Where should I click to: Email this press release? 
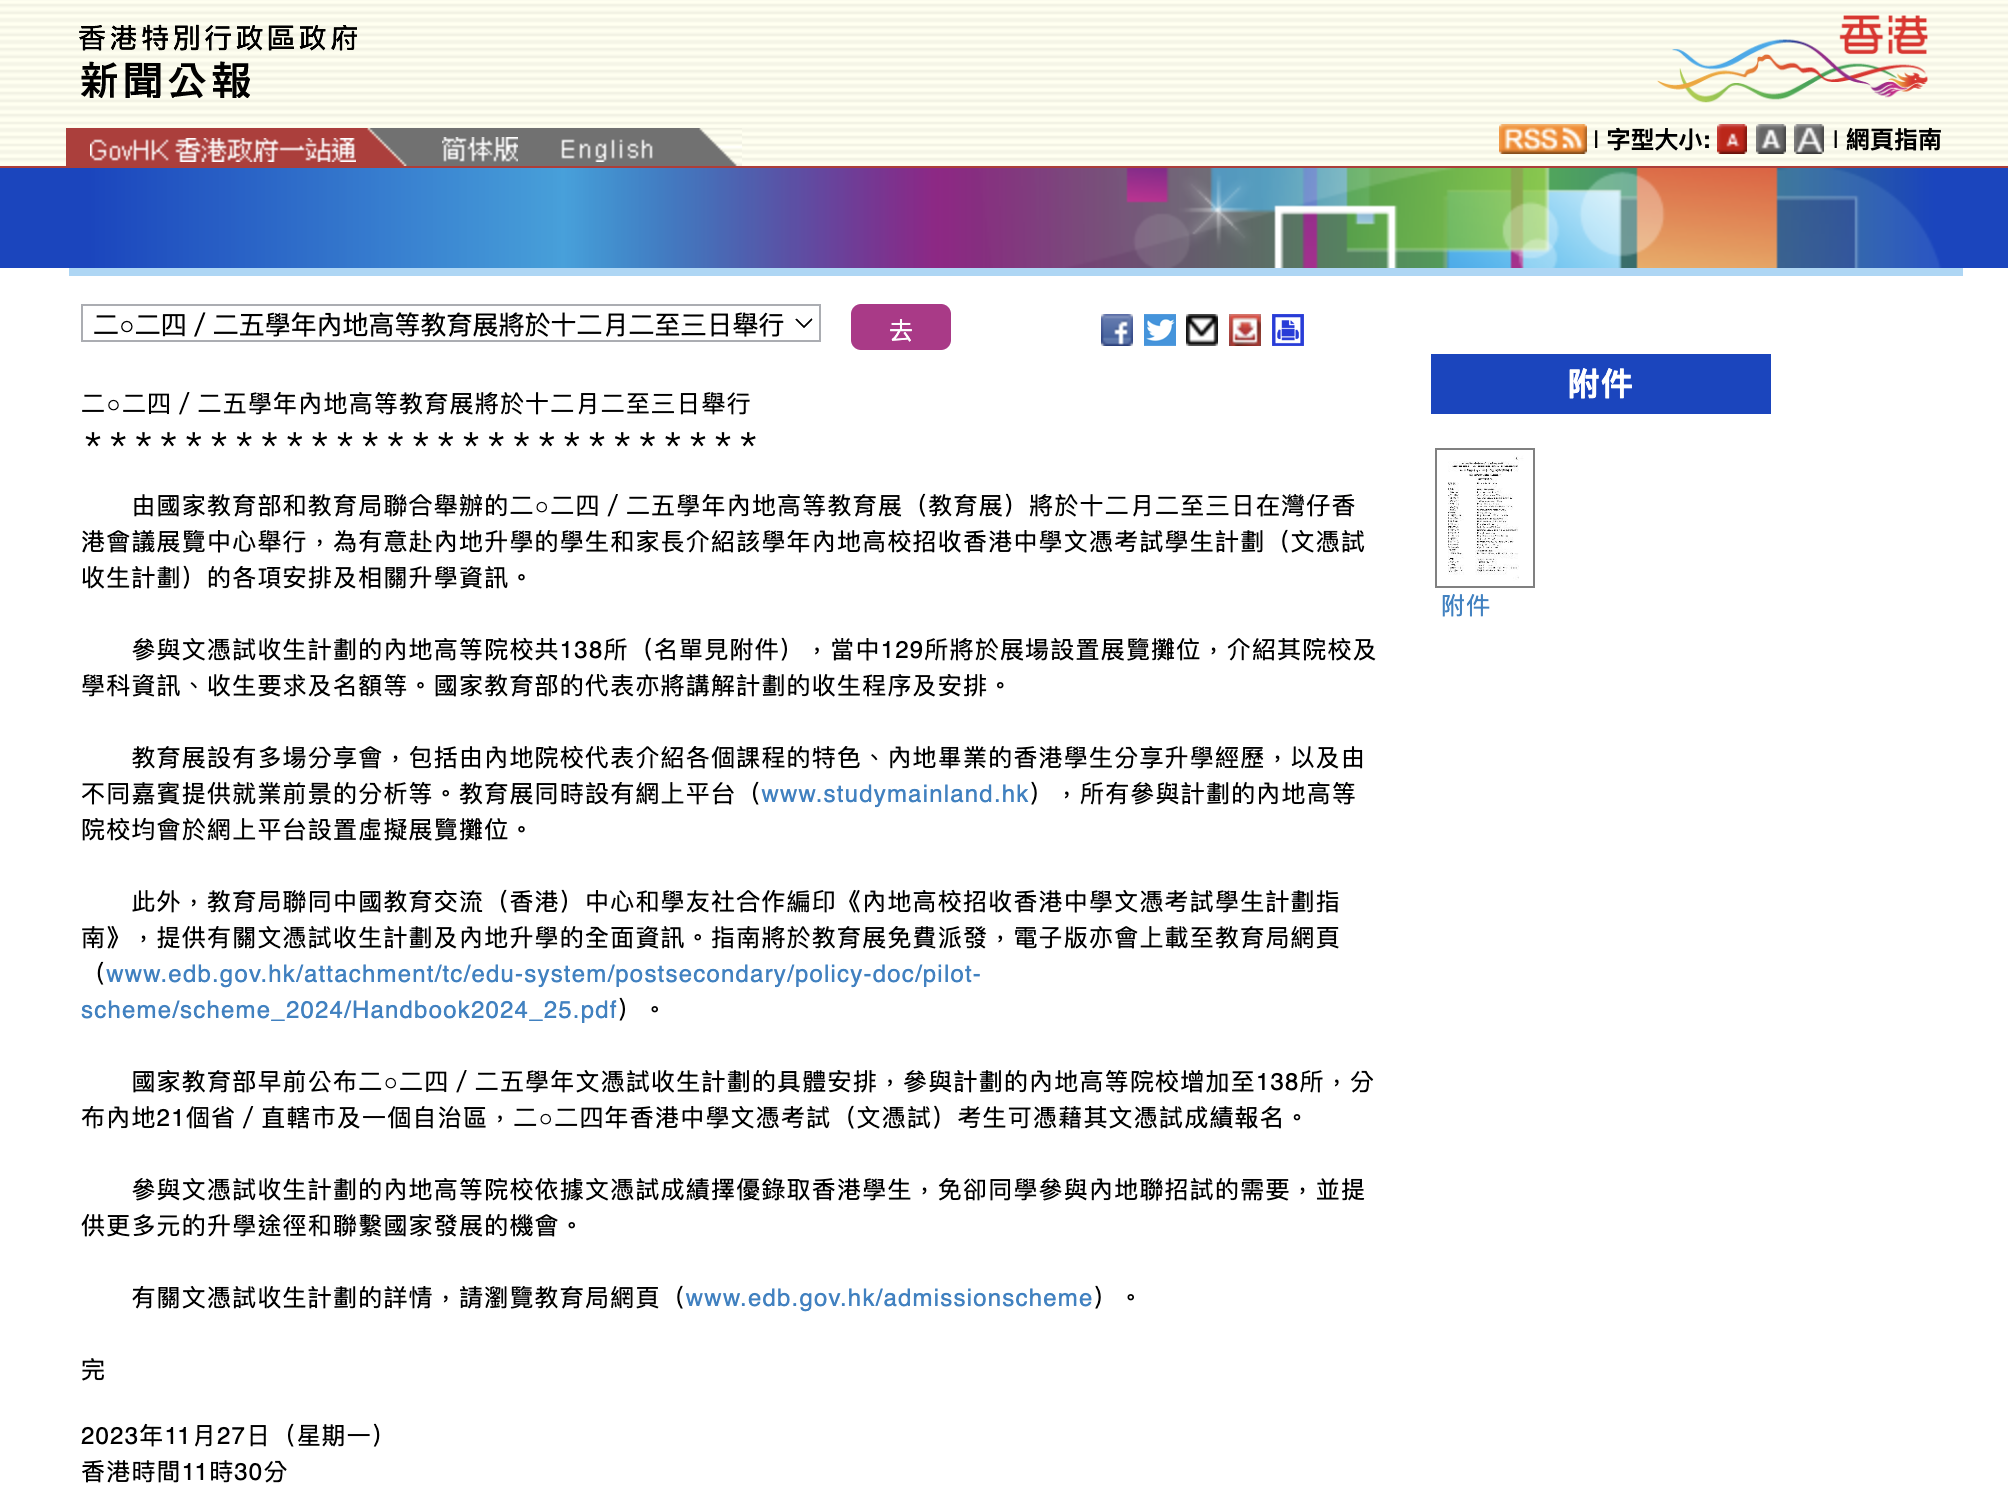click(x=1202, y=331)
